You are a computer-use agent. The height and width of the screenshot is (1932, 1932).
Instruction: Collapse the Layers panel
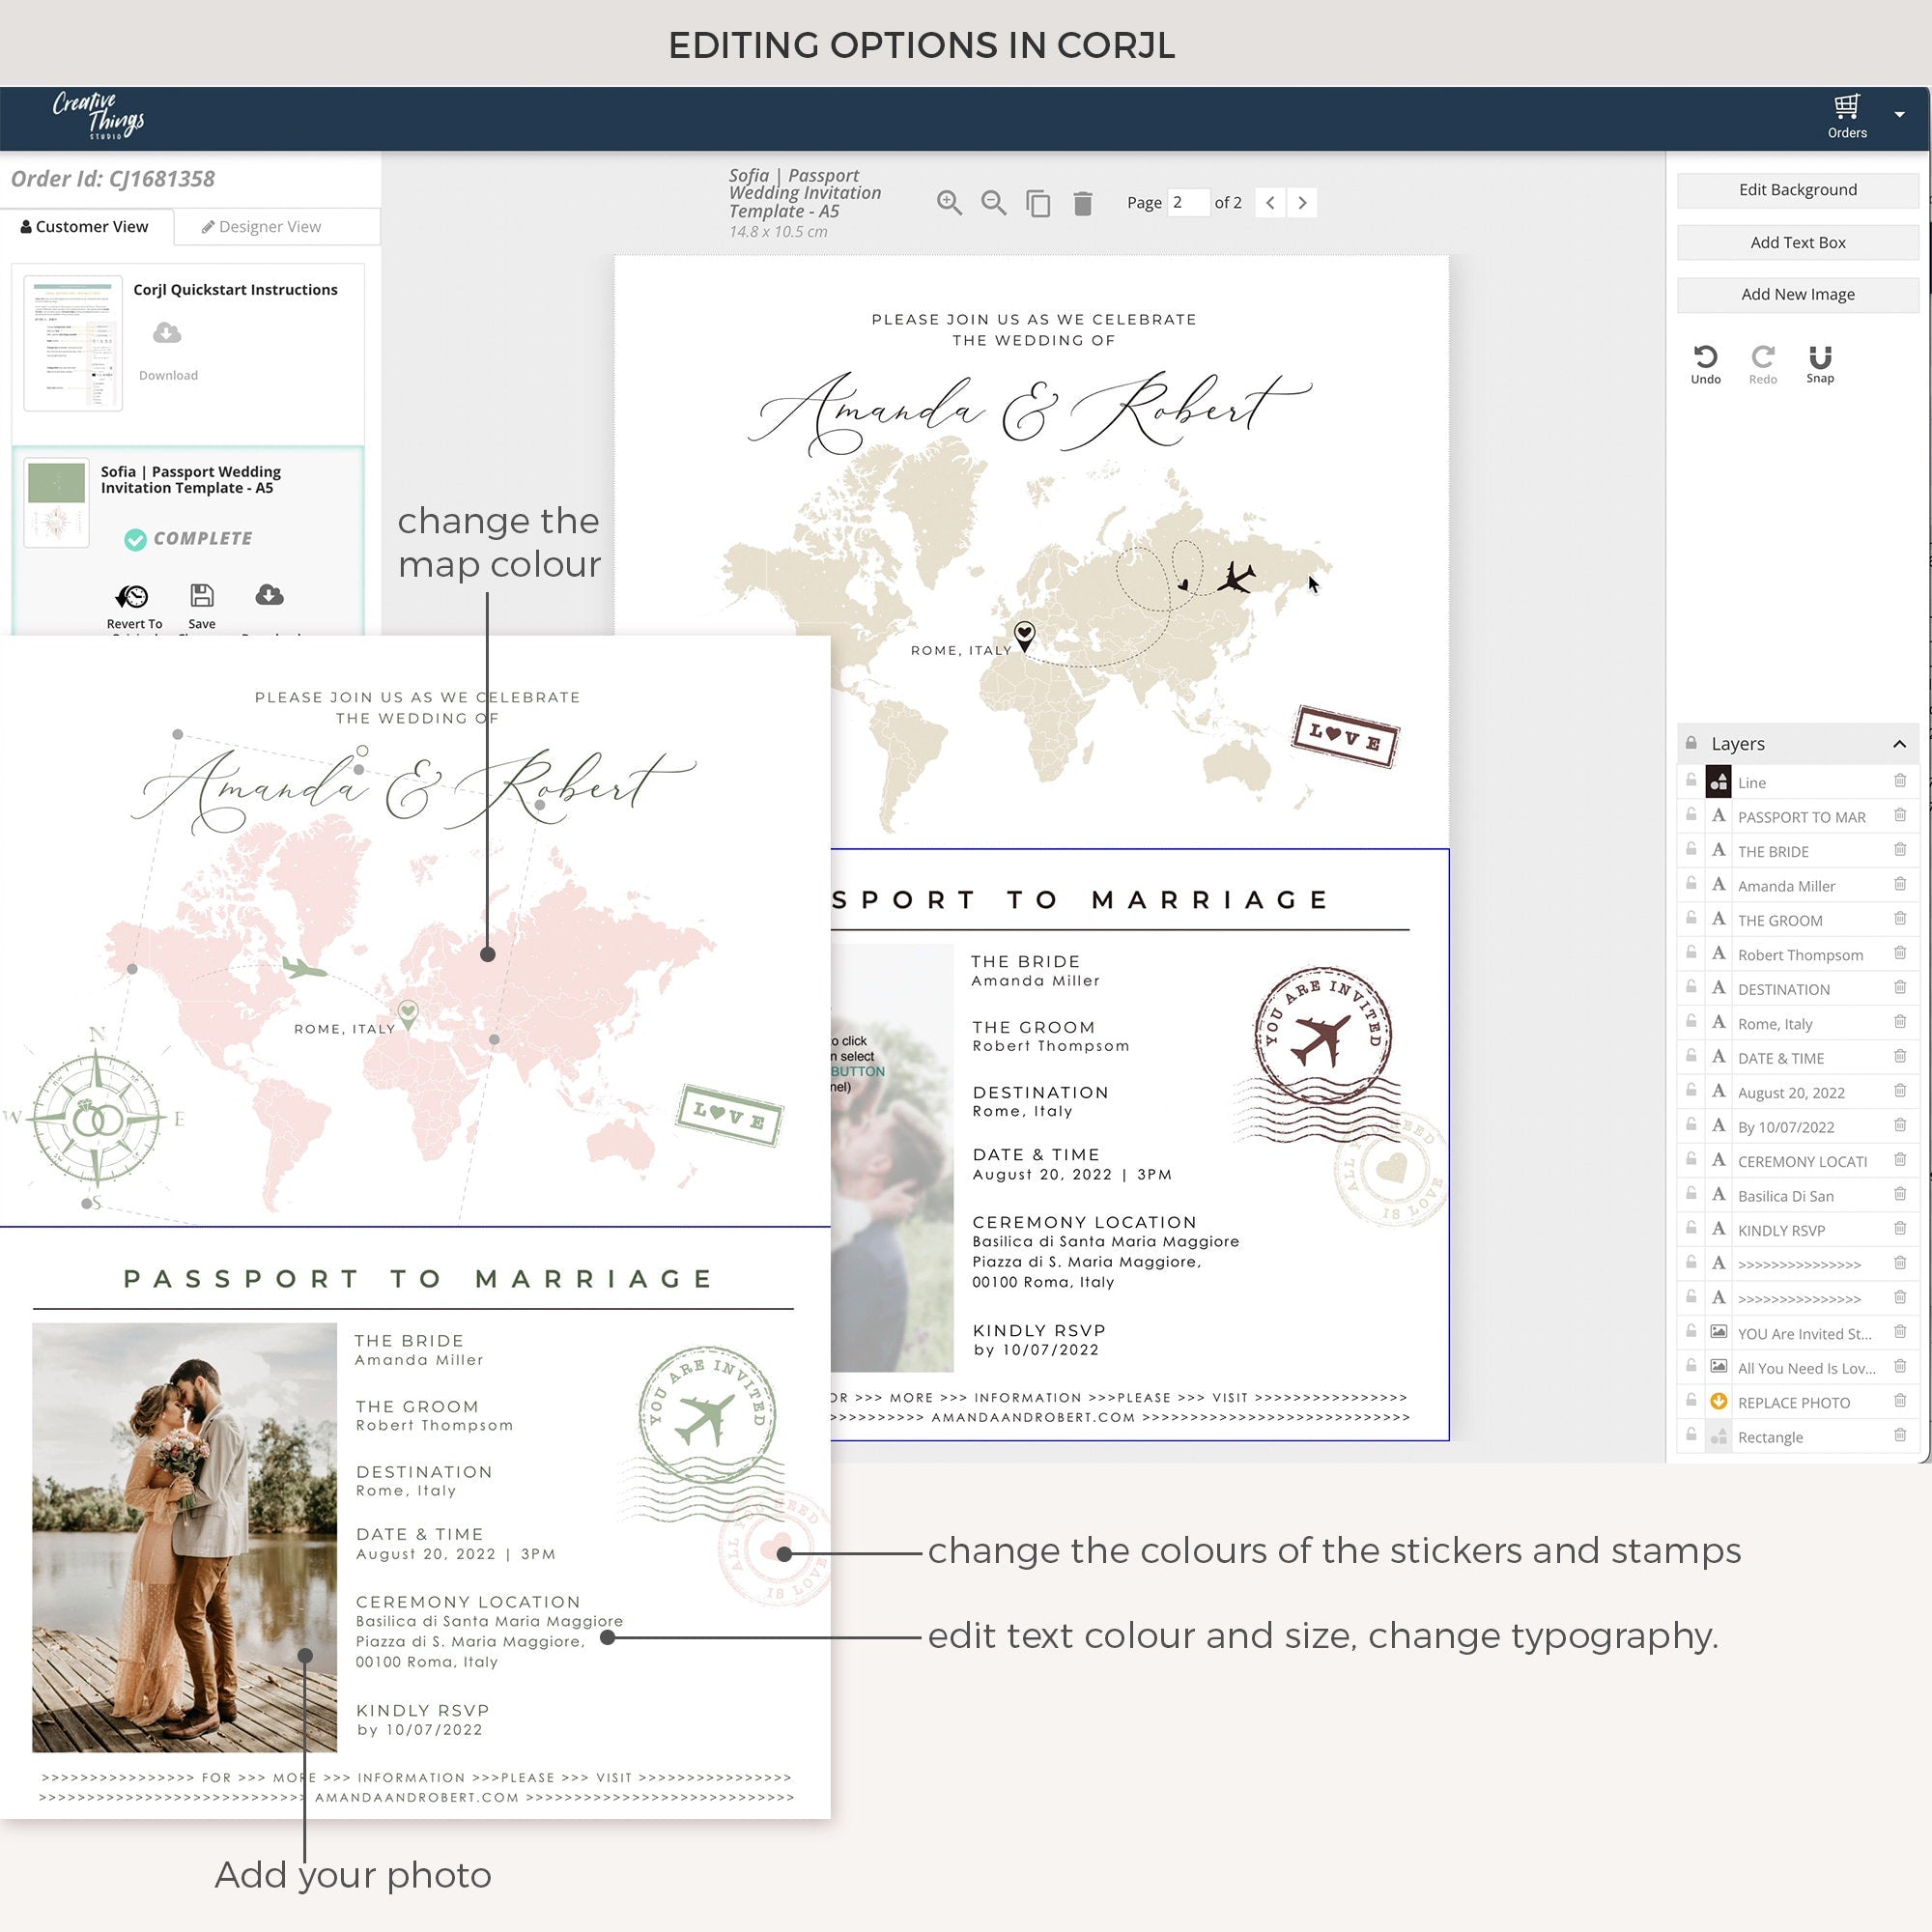[1900, 743]
